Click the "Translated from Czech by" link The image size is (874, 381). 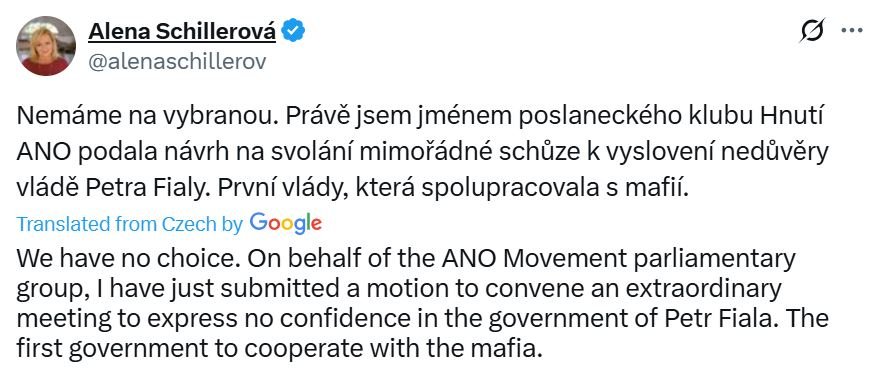[x=129, y=224]
